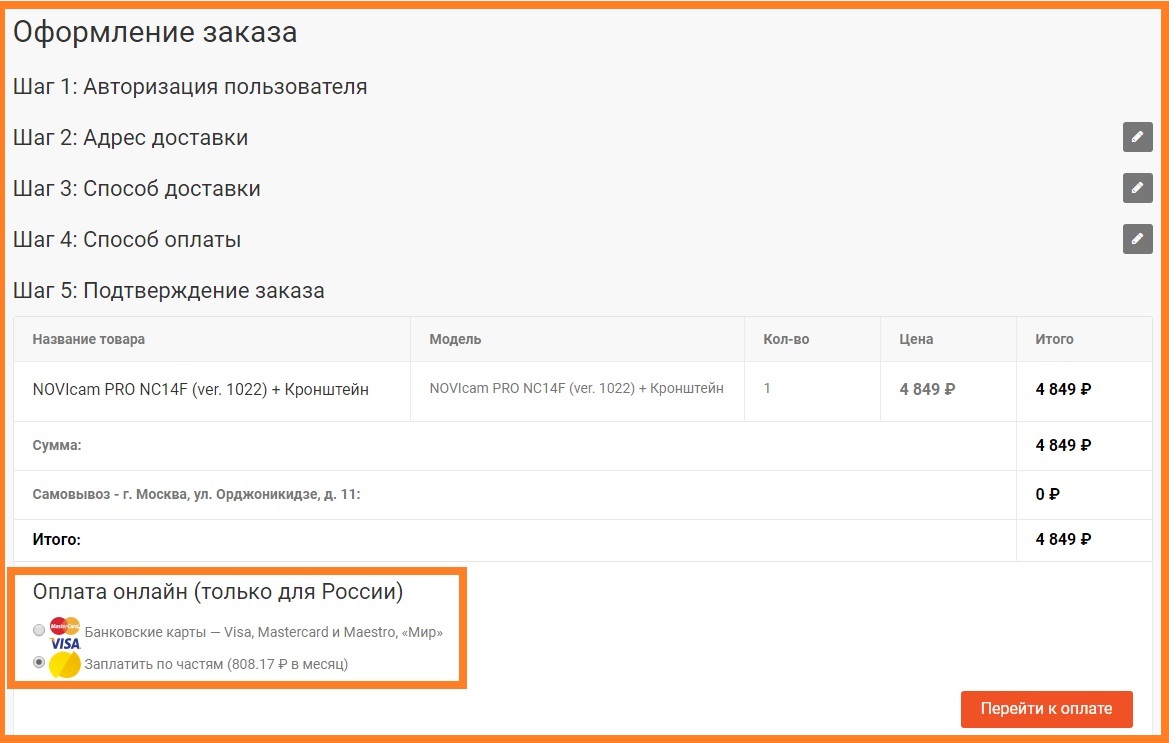Click the MasterCard/Visa logo icon
The image size is (1169, 743).
point(65,633)
